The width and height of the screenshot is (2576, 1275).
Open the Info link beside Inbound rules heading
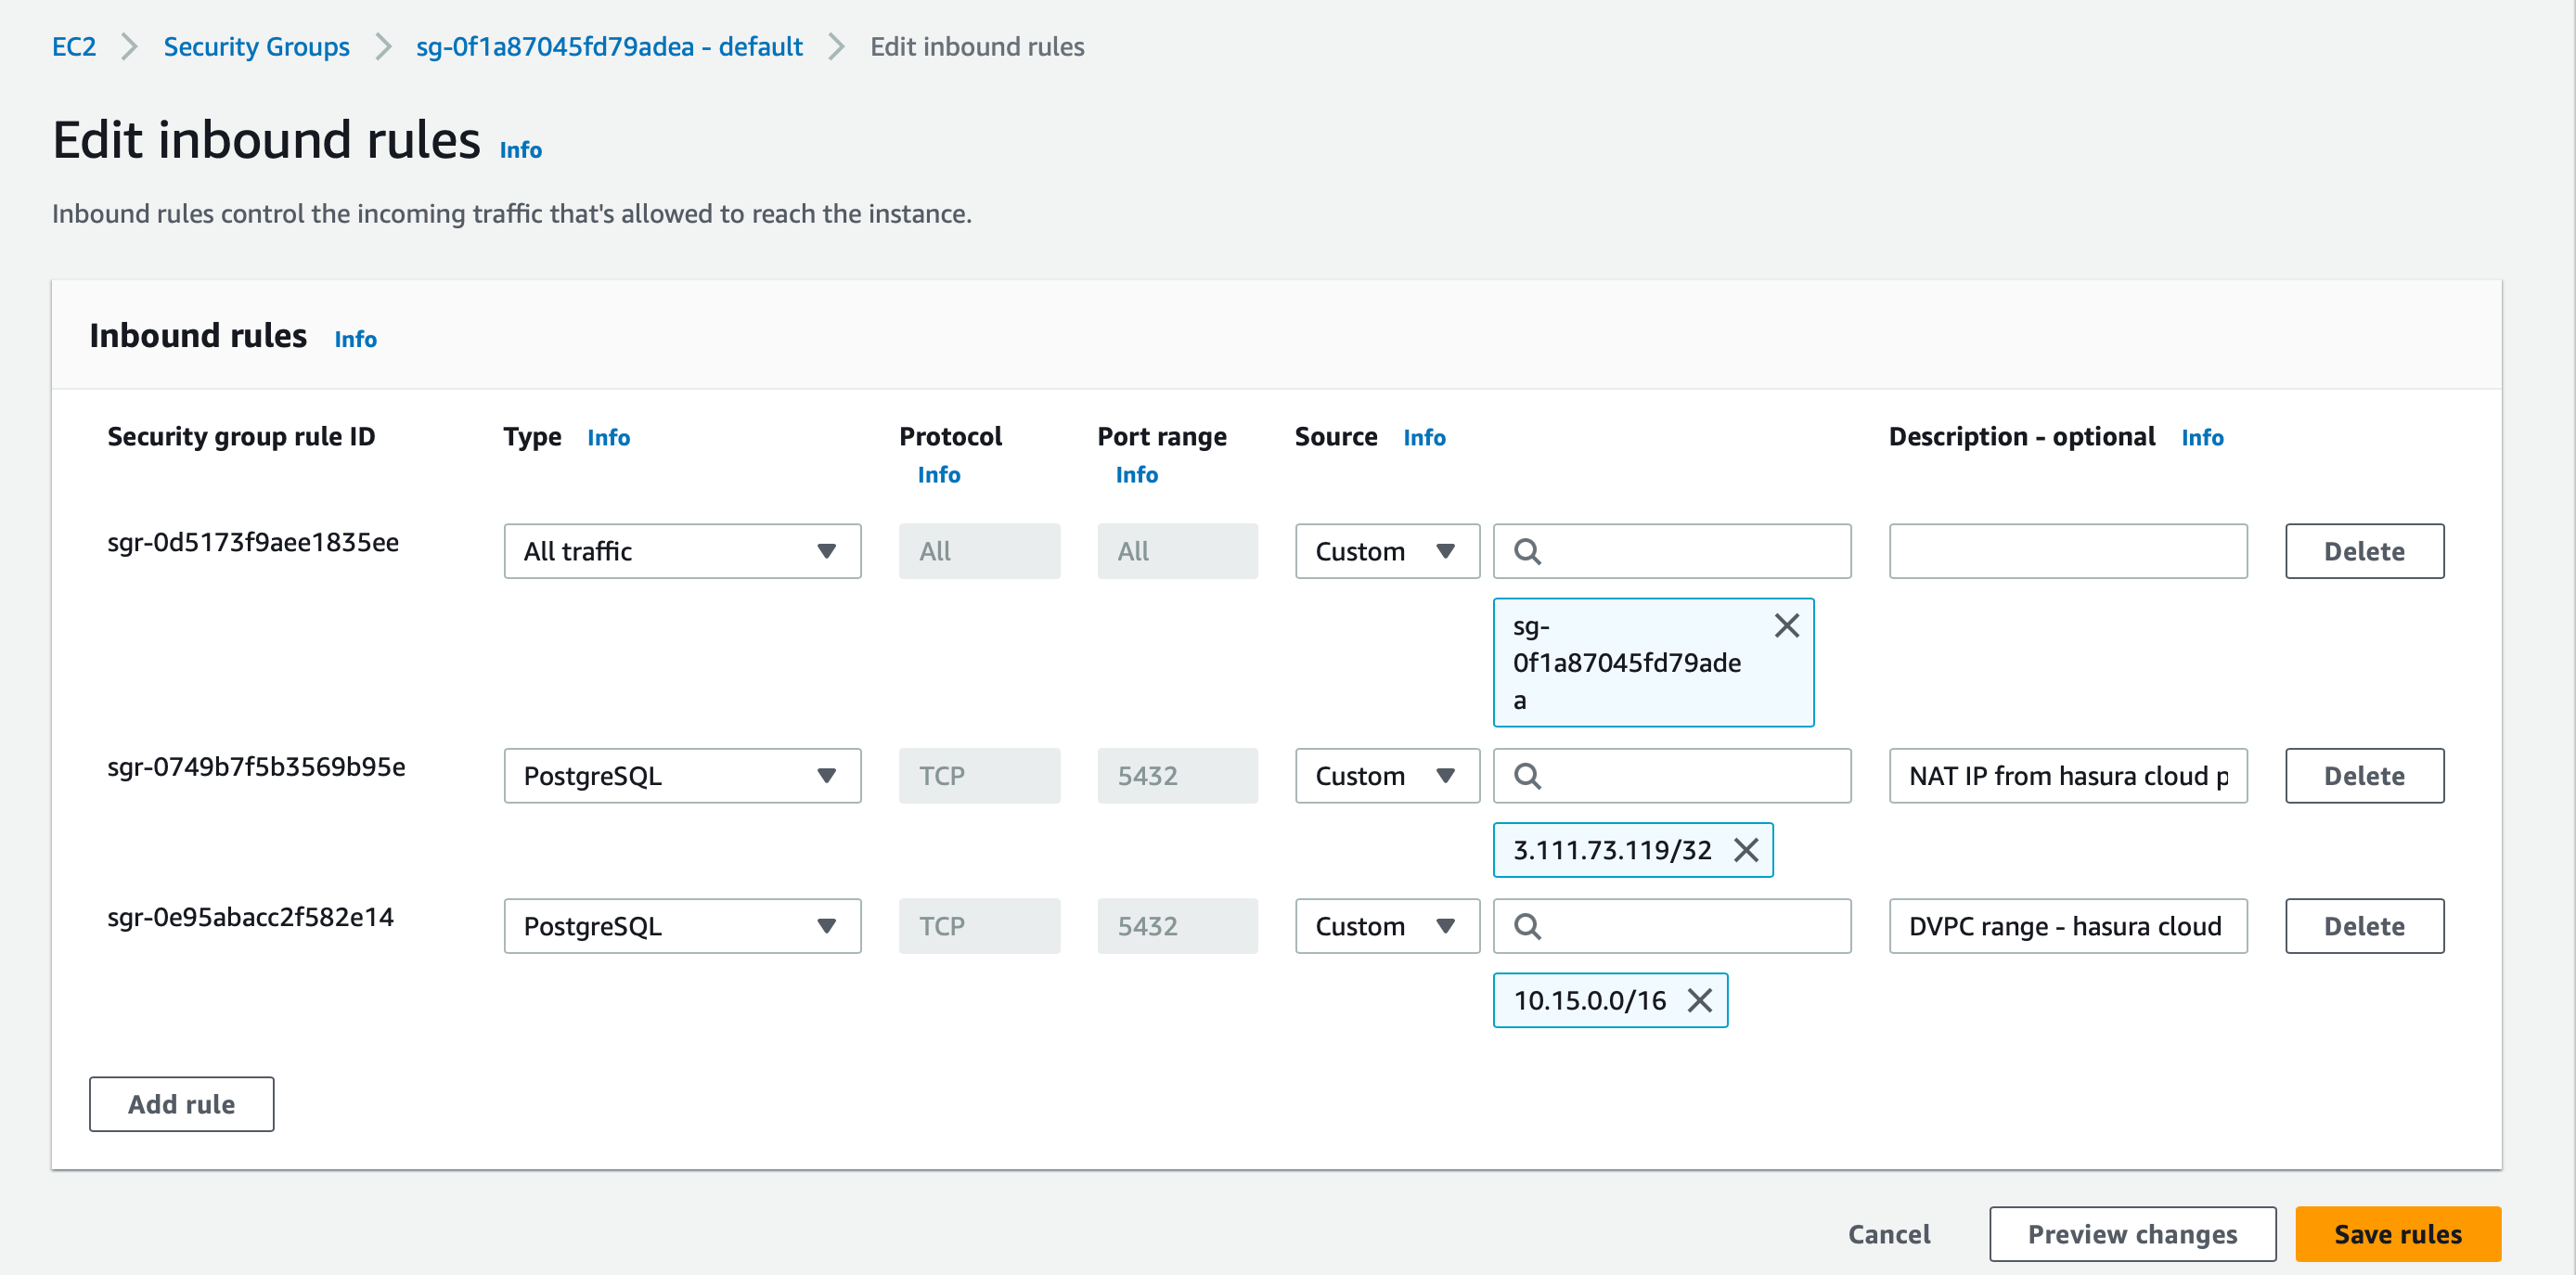(355, 339)
